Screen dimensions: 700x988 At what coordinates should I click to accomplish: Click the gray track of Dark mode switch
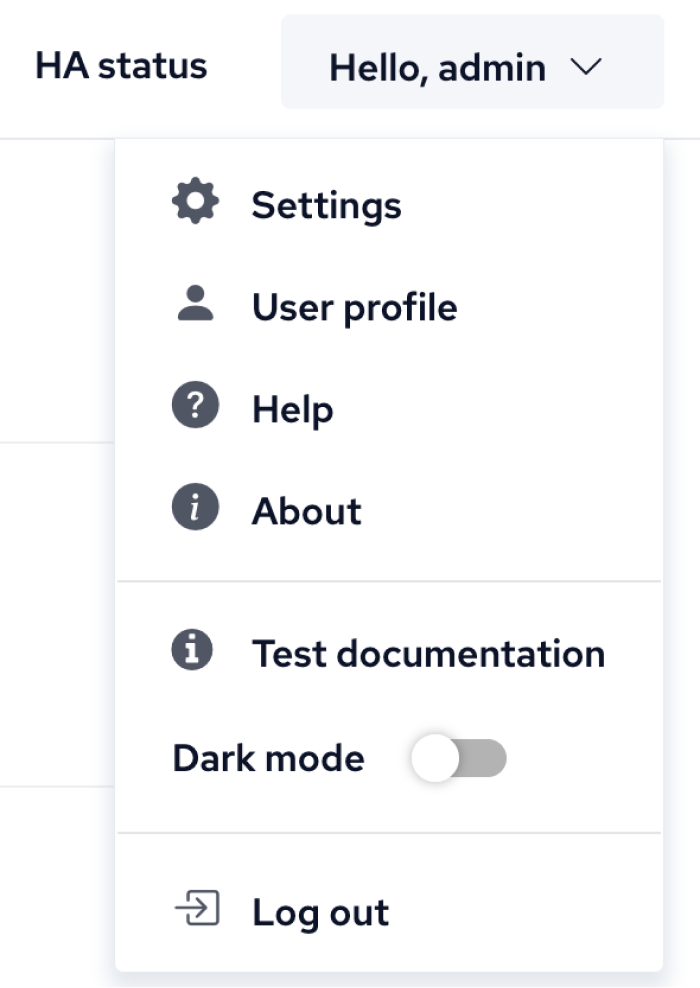[485, 759]
